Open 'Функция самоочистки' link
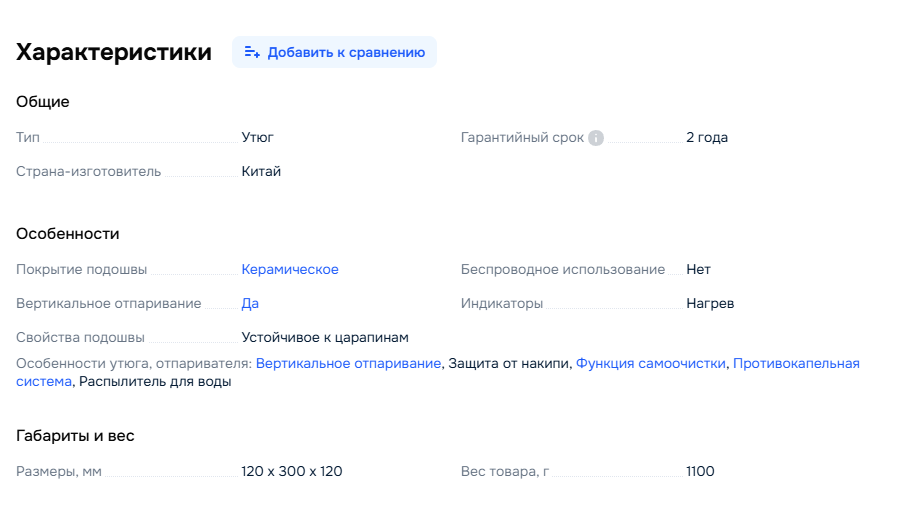911x505 pixels. click(x=650, y=363)
